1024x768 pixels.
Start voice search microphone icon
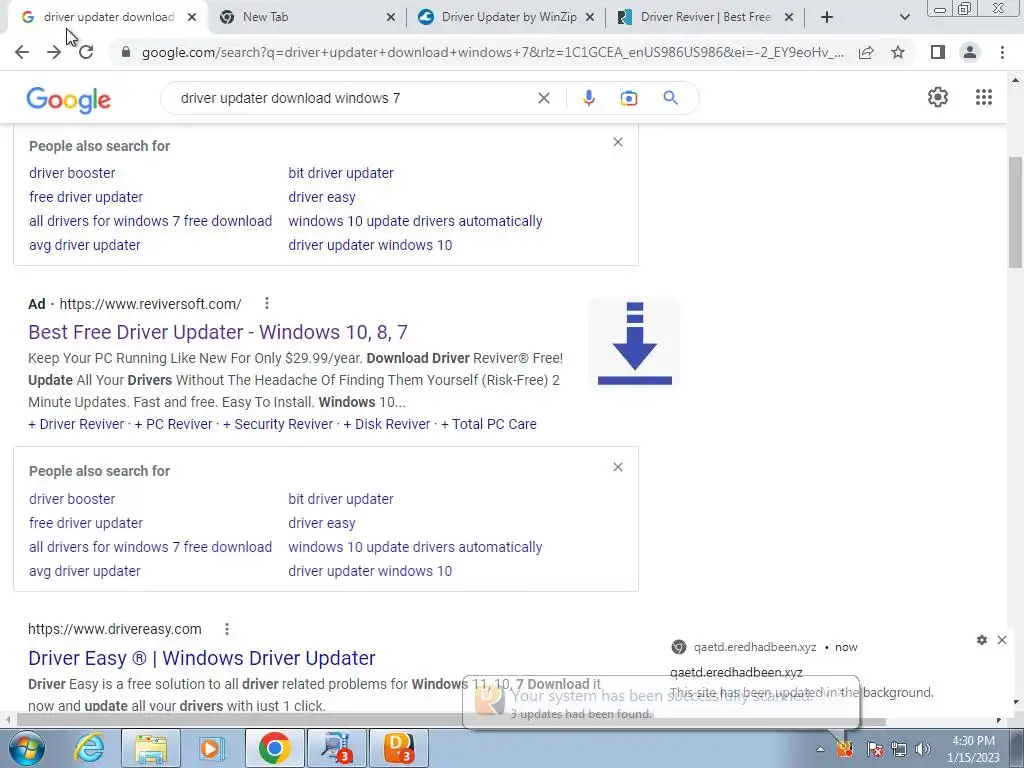tap(588, 98)
